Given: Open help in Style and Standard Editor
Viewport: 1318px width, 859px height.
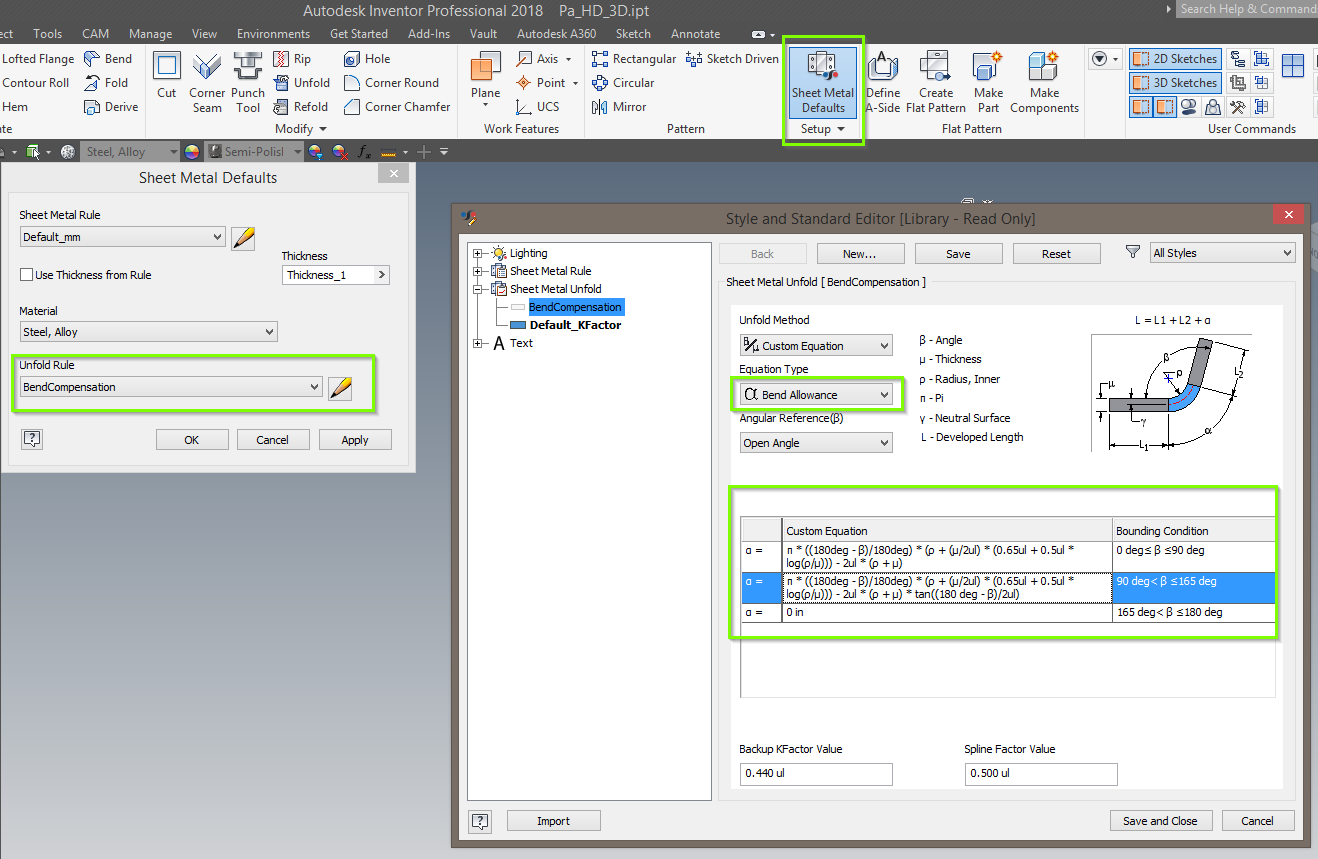Looking at the screenshot, I should [480, 821].
